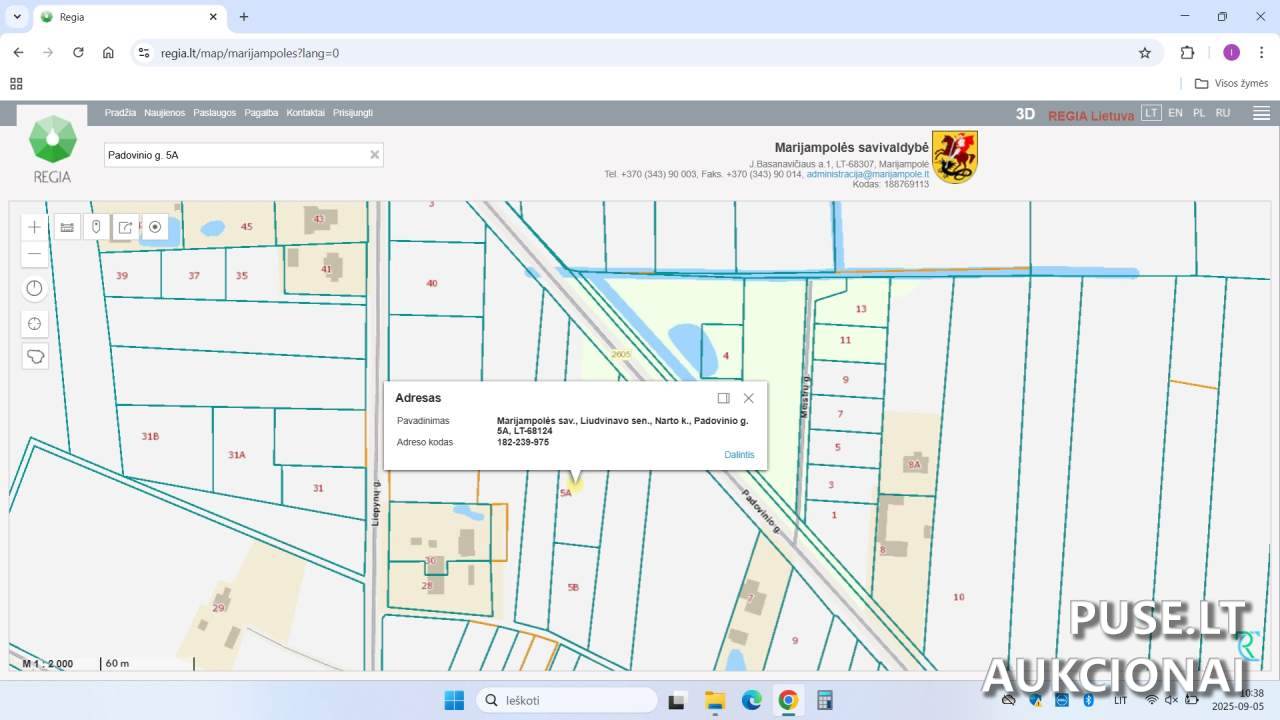Switch language to PL
Viewport: 1280px width, 720px height.
coord(1199,113)
